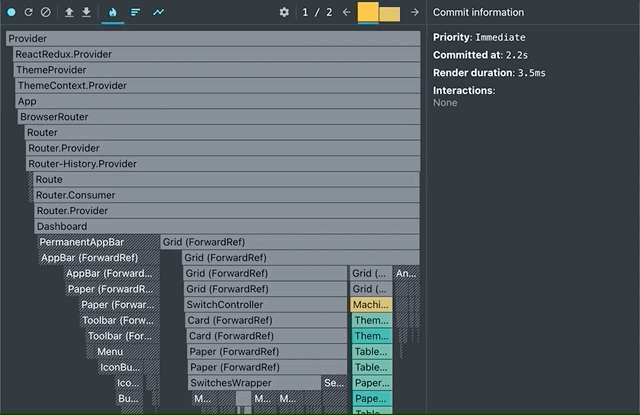Select the Dashboard component bar
Screen dimensions: 640x415
tap(227, 226)
